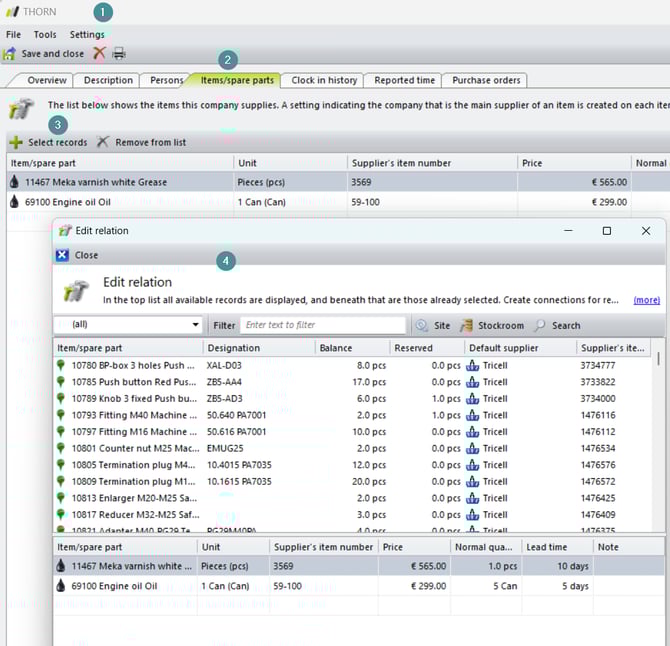Screen dimensions: 670x646
Task: Select the 10809 Termination plug row
Action: pyautogui.click(x=353, y=482)
